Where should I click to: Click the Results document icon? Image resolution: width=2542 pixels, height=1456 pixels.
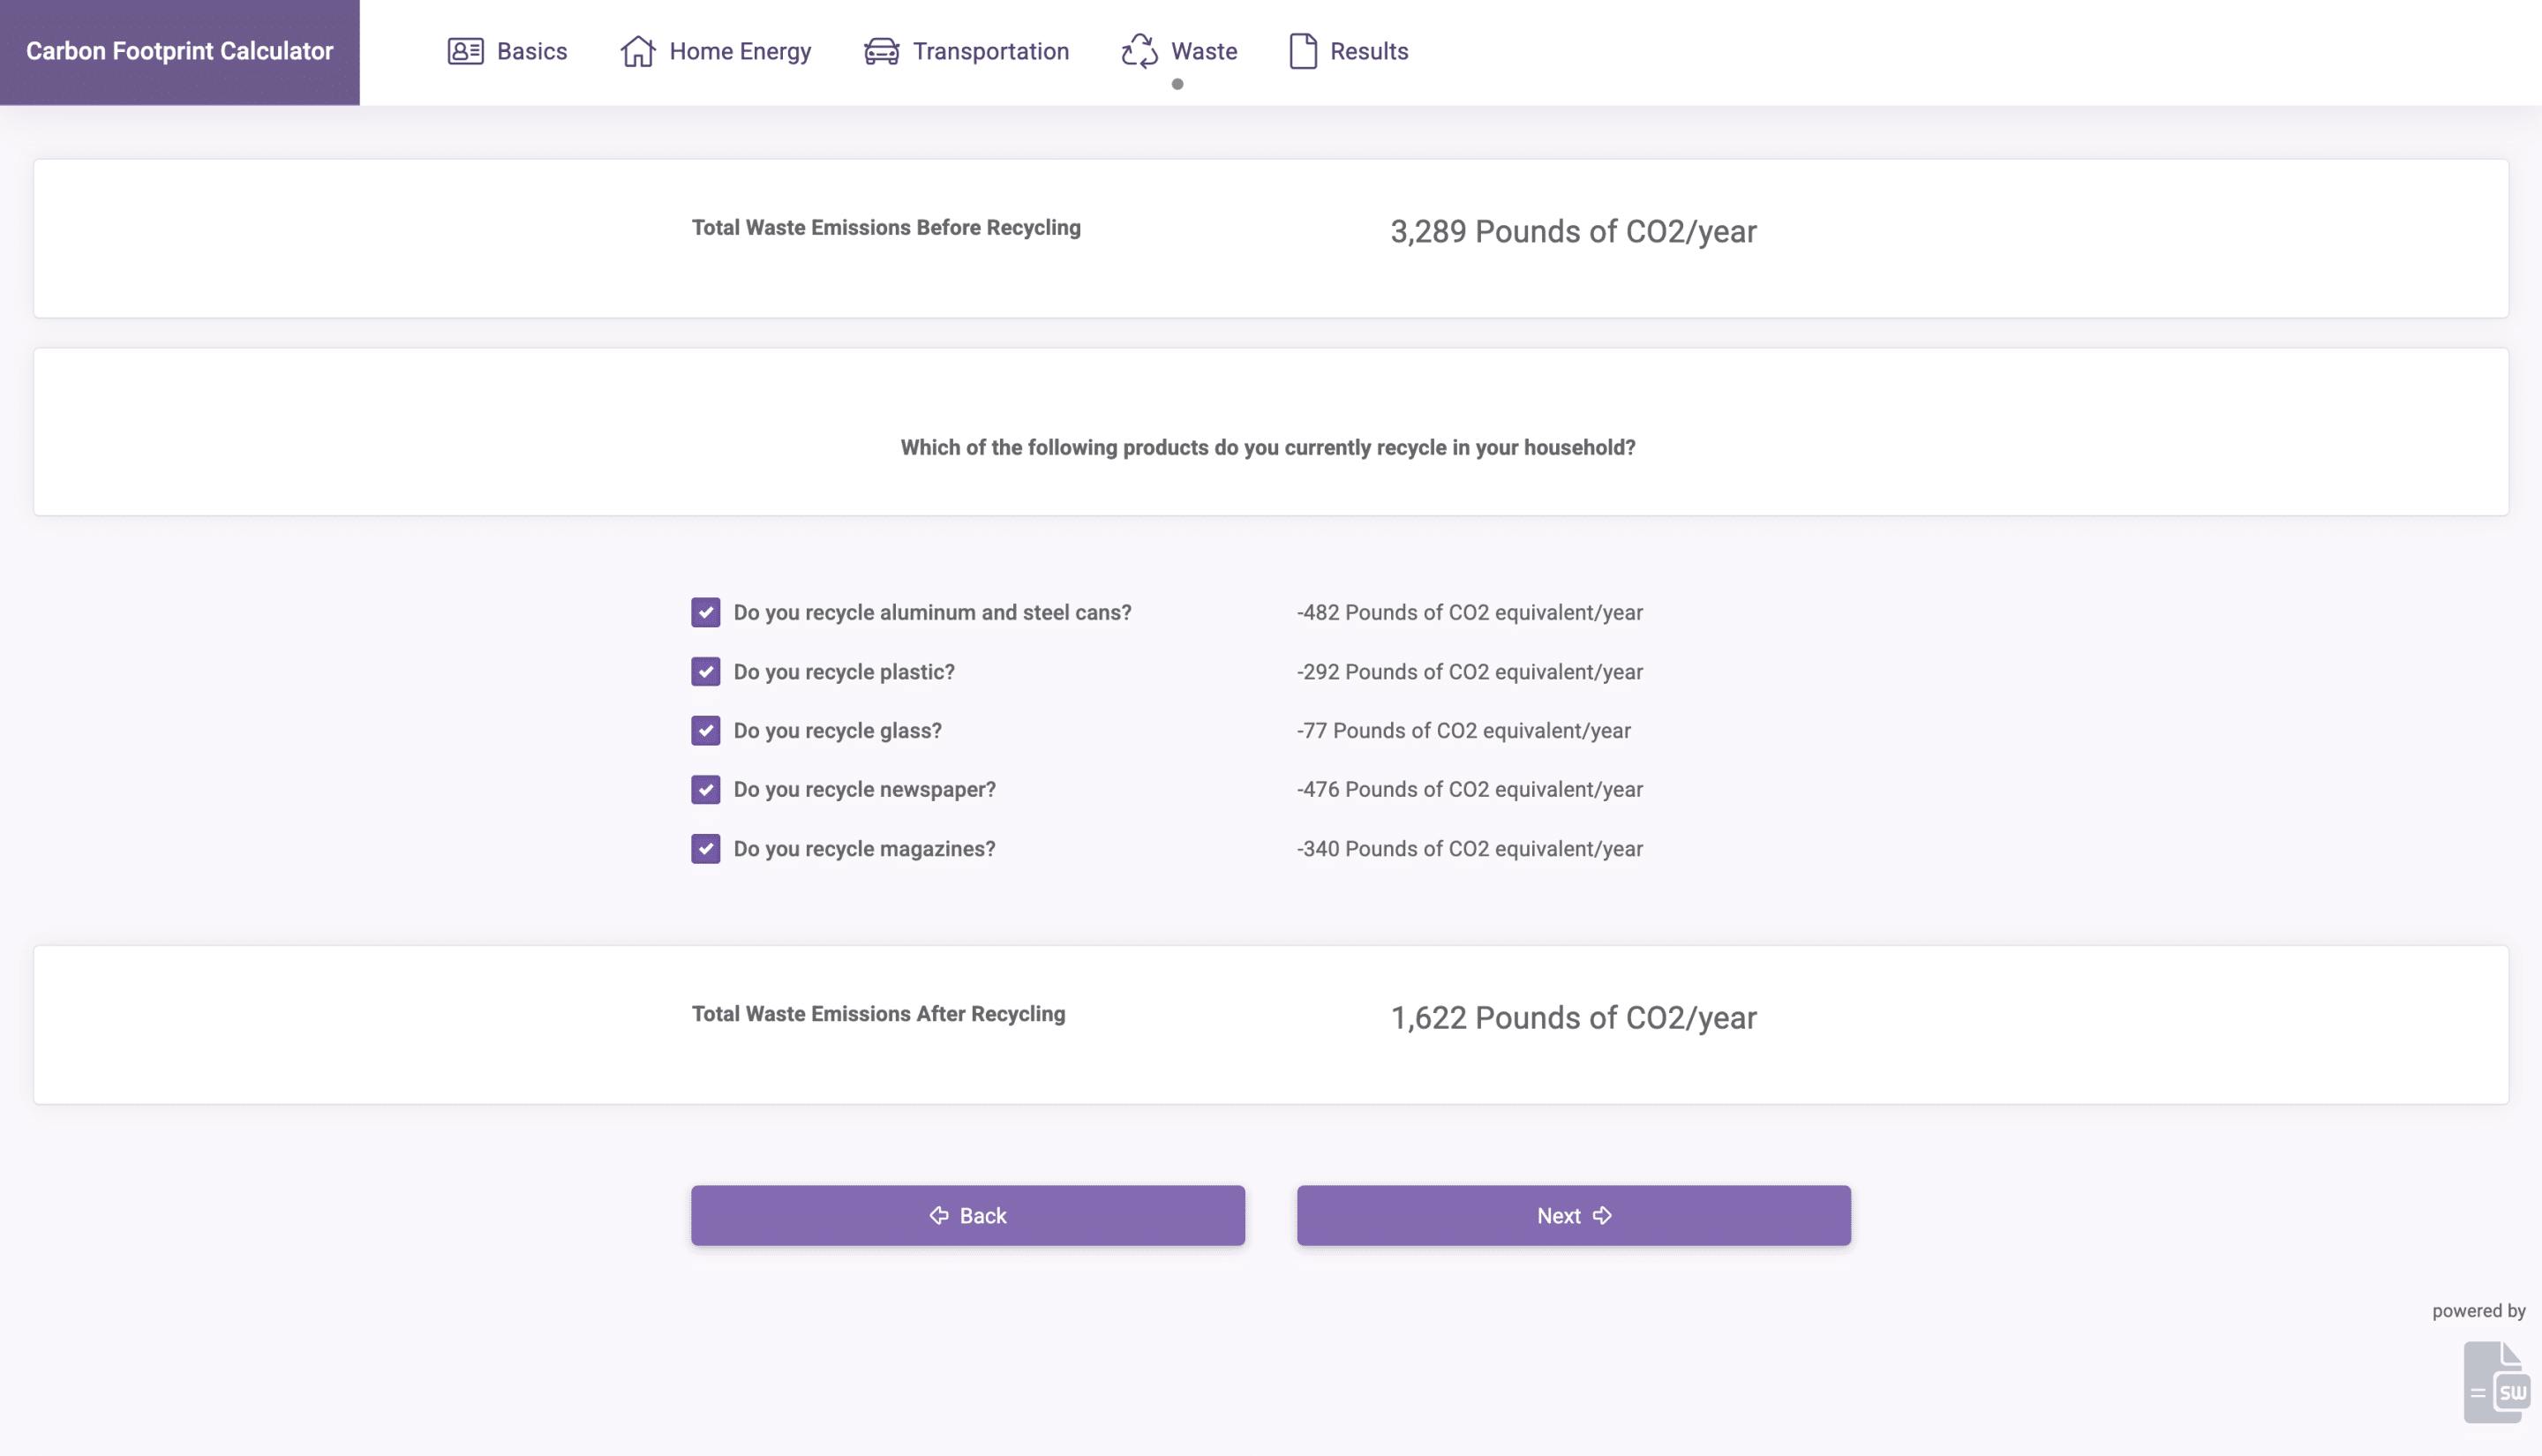click(x=1302, y=51)
